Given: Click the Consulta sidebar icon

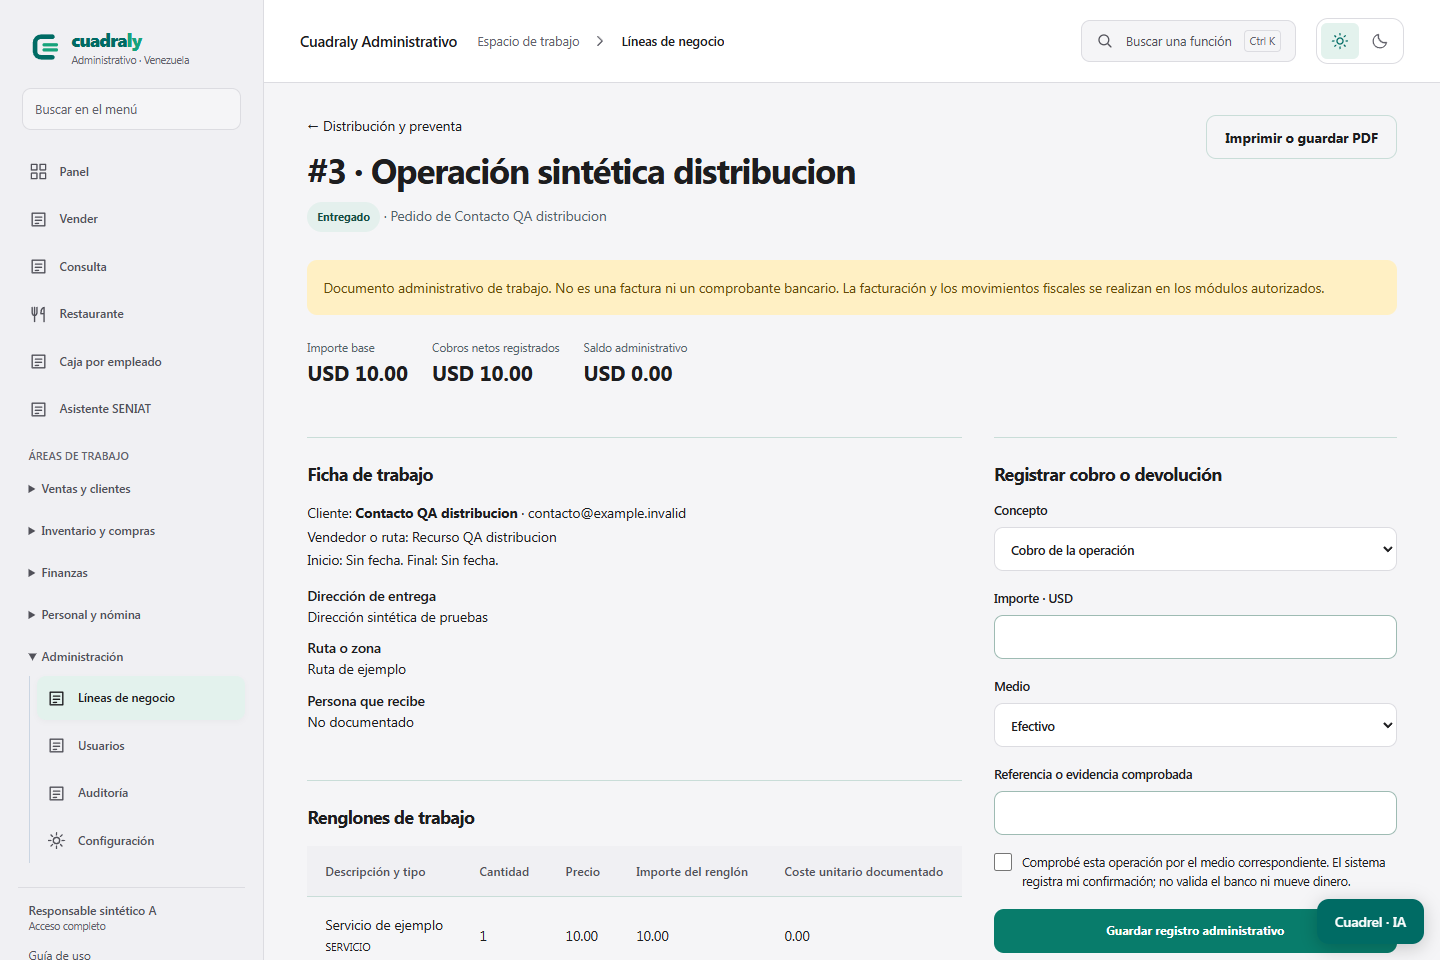Looking at the screenshot, I should click(x=38, y=267).
